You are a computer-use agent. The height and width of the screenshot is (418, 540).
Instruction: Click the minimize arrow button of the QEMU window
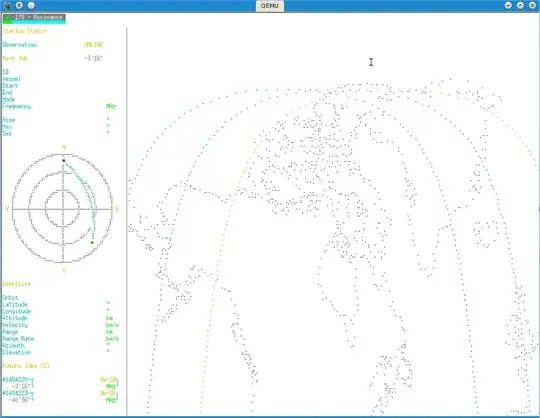tap(508, 5)
